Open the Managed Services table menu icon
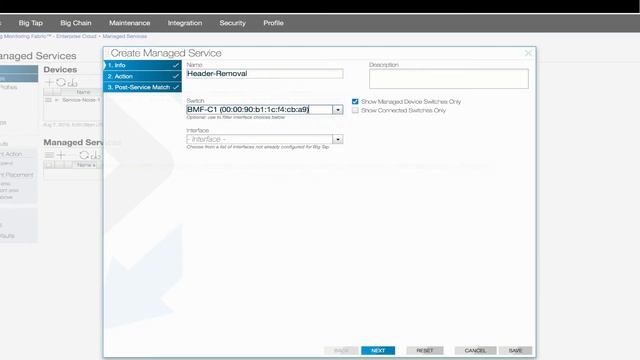640x360 pixels. [x=49, y=155]
